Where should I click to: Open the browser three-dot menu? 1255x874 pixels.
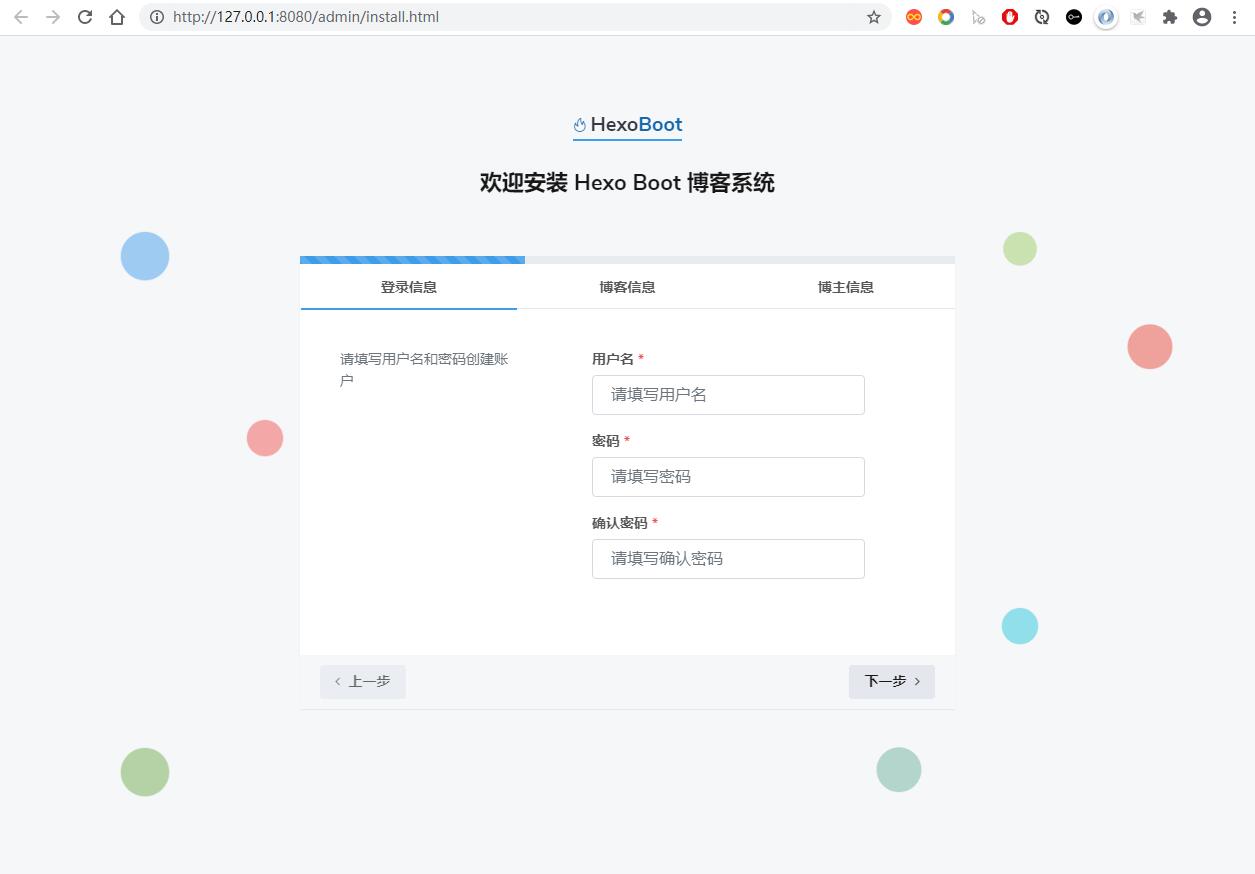click(1234, 17)
